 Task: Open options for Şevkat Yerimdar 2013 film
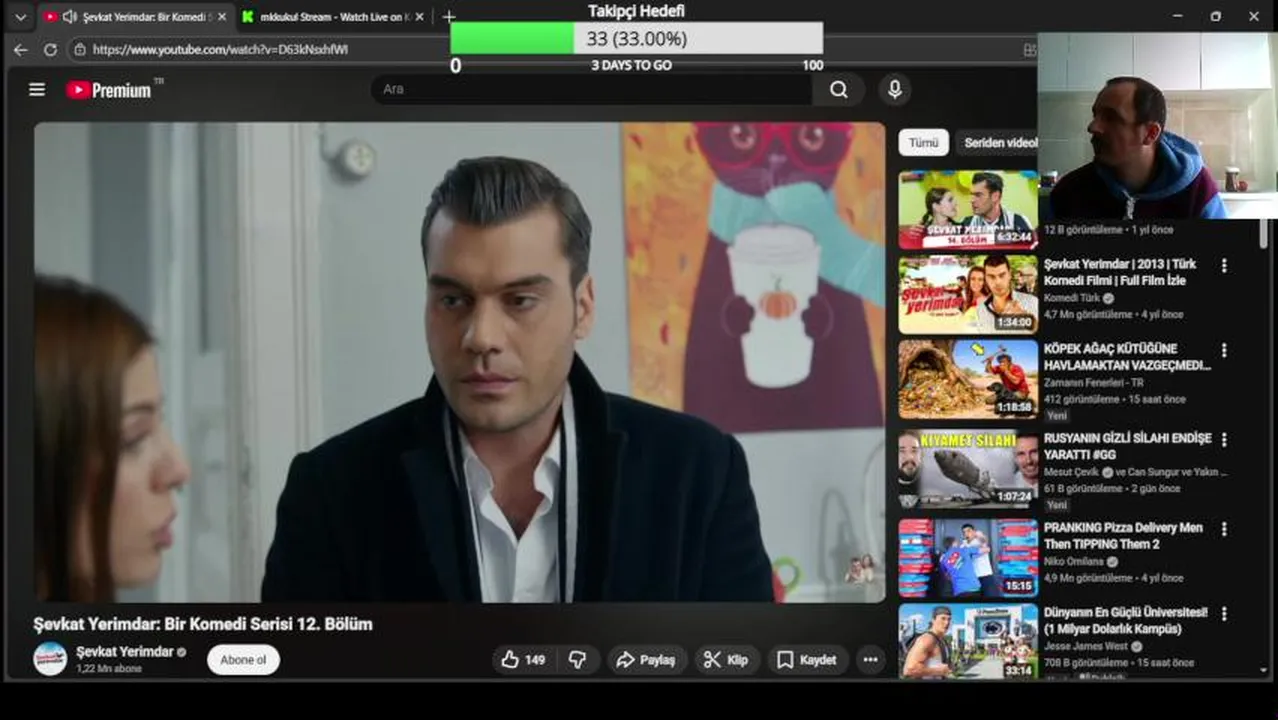(1224, 266)
